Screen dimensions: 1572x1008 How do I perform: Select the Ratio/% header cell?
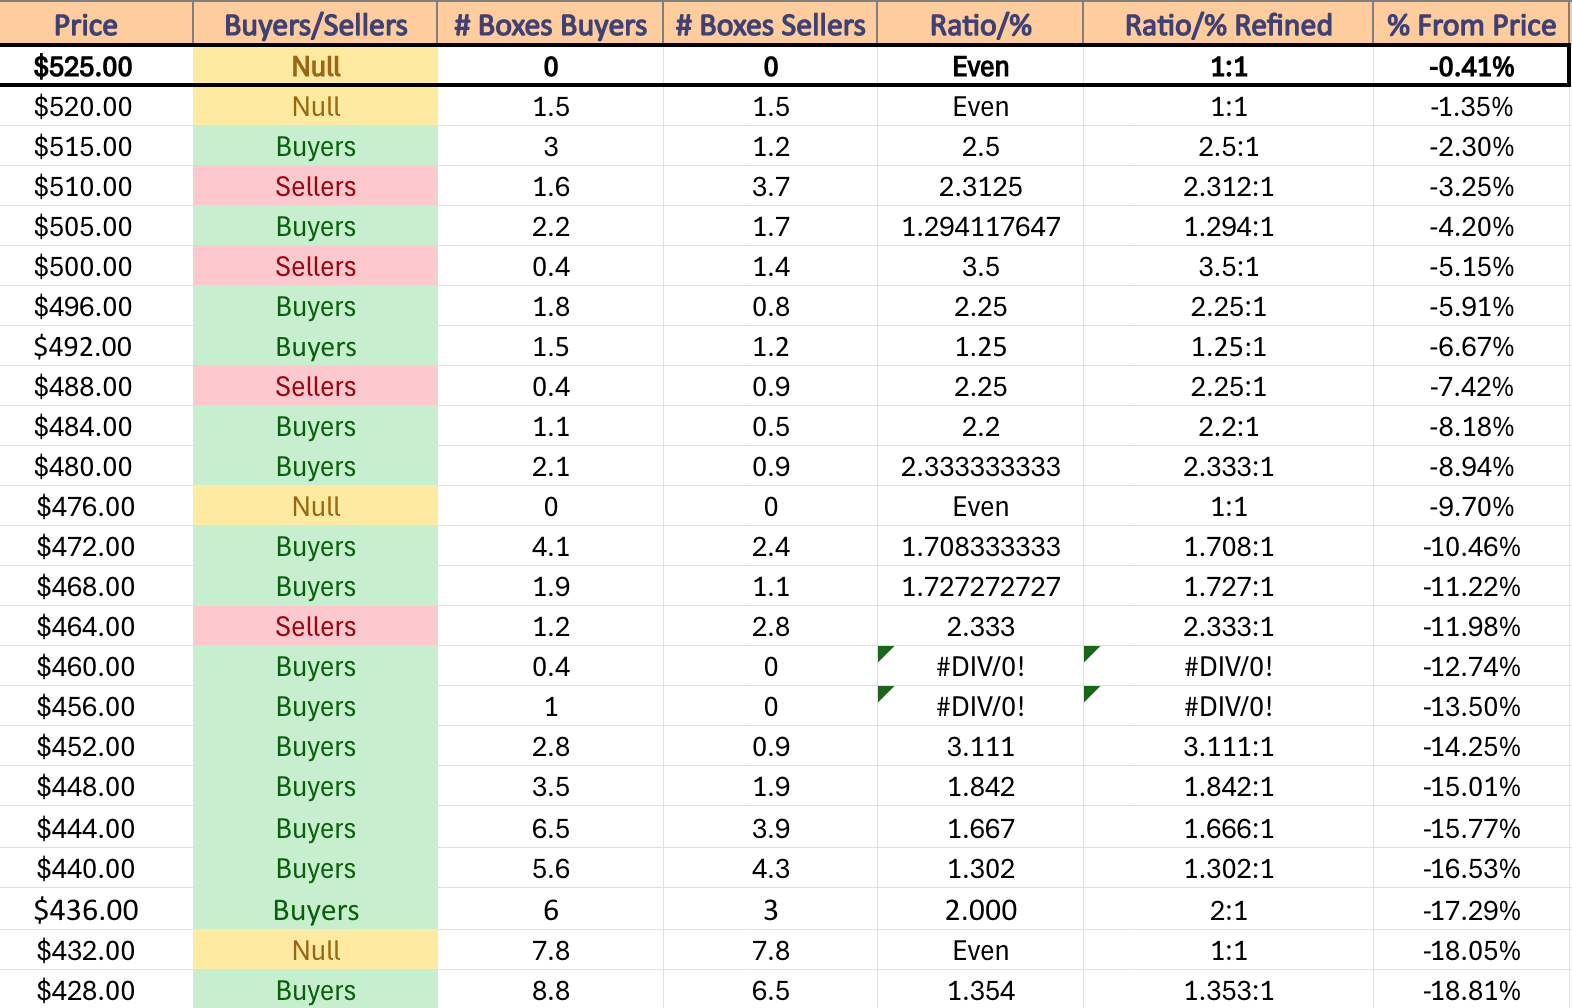[x=980, y=24]
